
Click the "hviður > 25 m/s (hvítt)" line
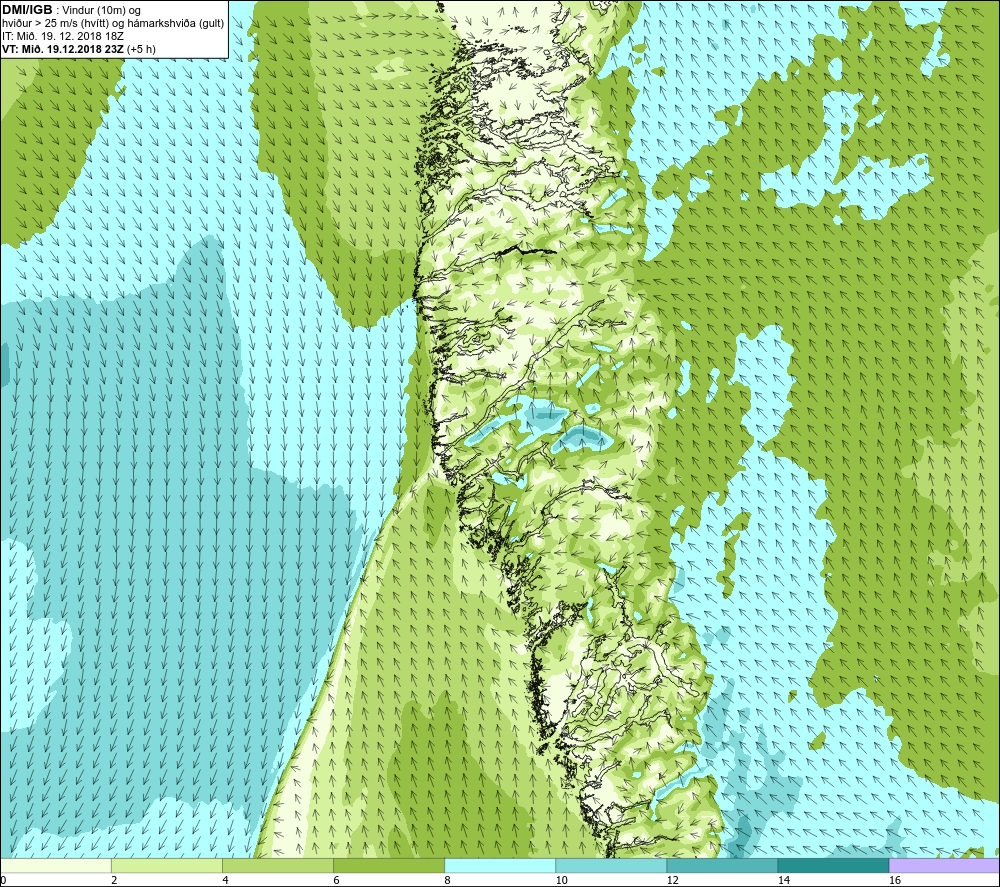tap(55, 24)
